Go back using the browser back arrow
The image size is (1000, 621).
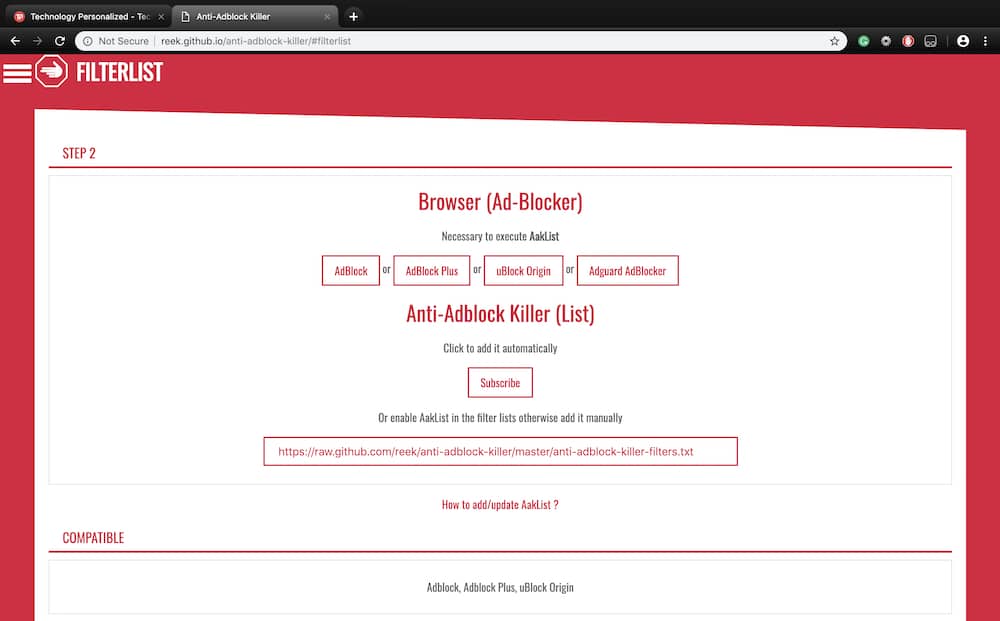tap(15, 41)
